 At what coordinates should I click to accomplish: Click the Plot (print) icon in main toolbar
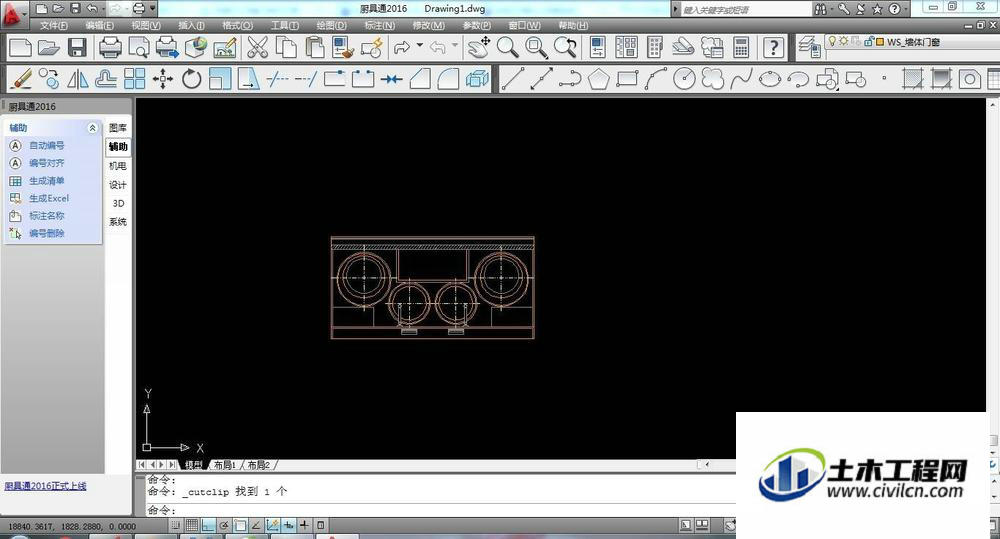[x=110, y=47]
